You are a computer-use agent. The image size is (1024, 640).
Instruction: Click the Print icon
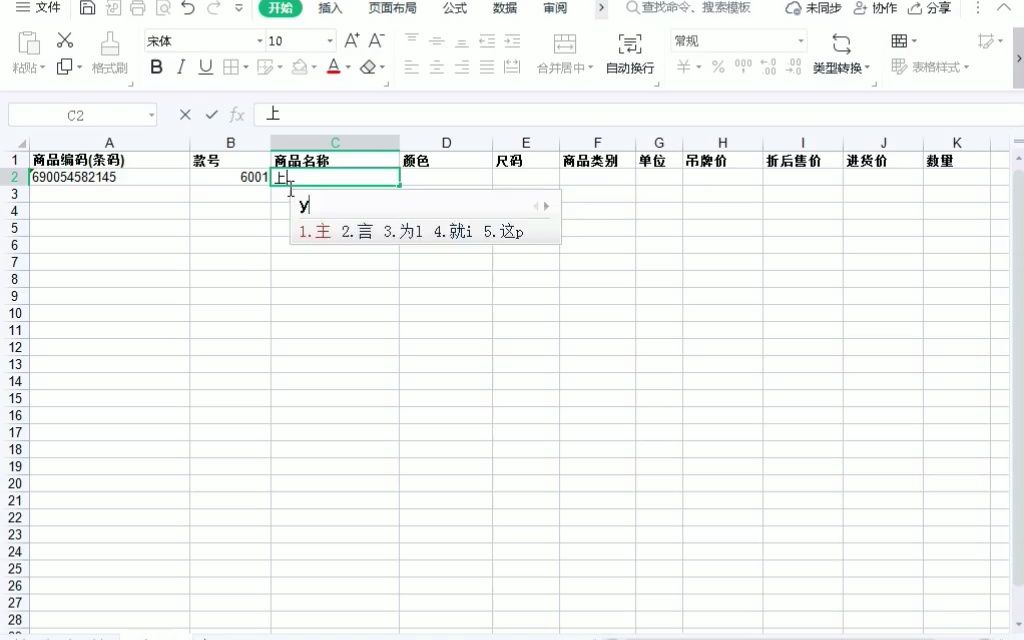click(x=137, y=9)
